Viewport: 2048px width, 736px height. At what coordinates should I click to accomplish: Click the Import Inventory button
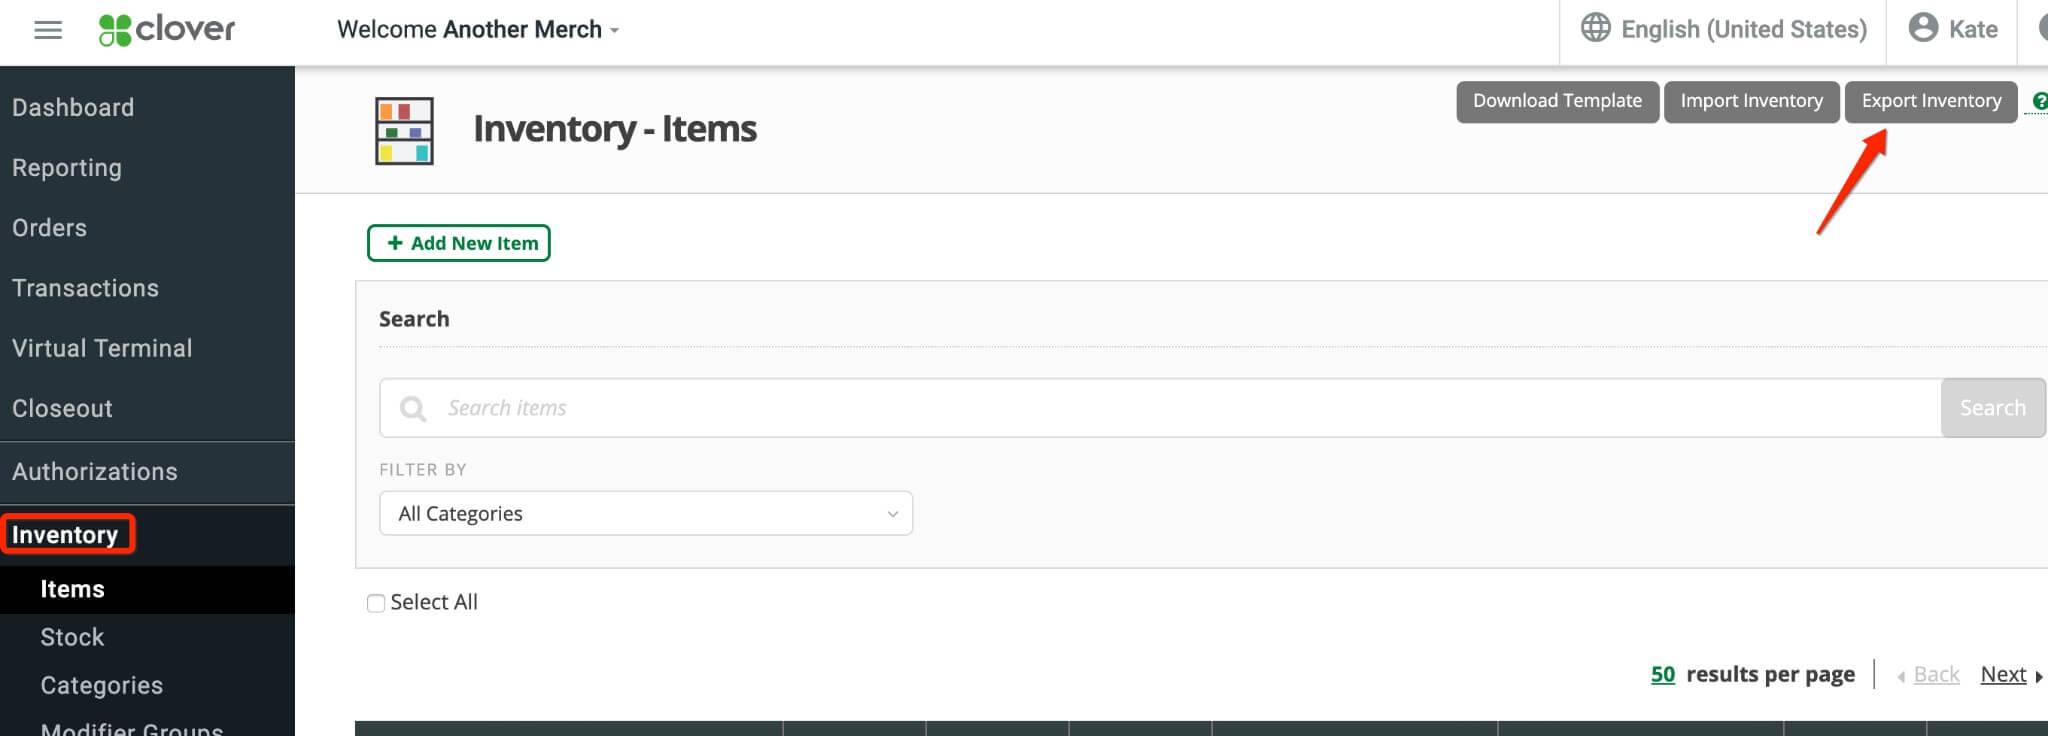pos(1751,101)
